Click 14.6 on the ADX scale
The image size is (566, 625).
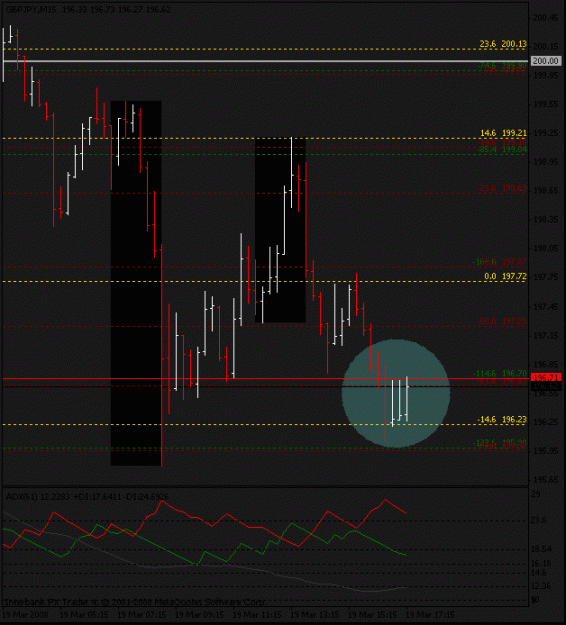(539, 573)
